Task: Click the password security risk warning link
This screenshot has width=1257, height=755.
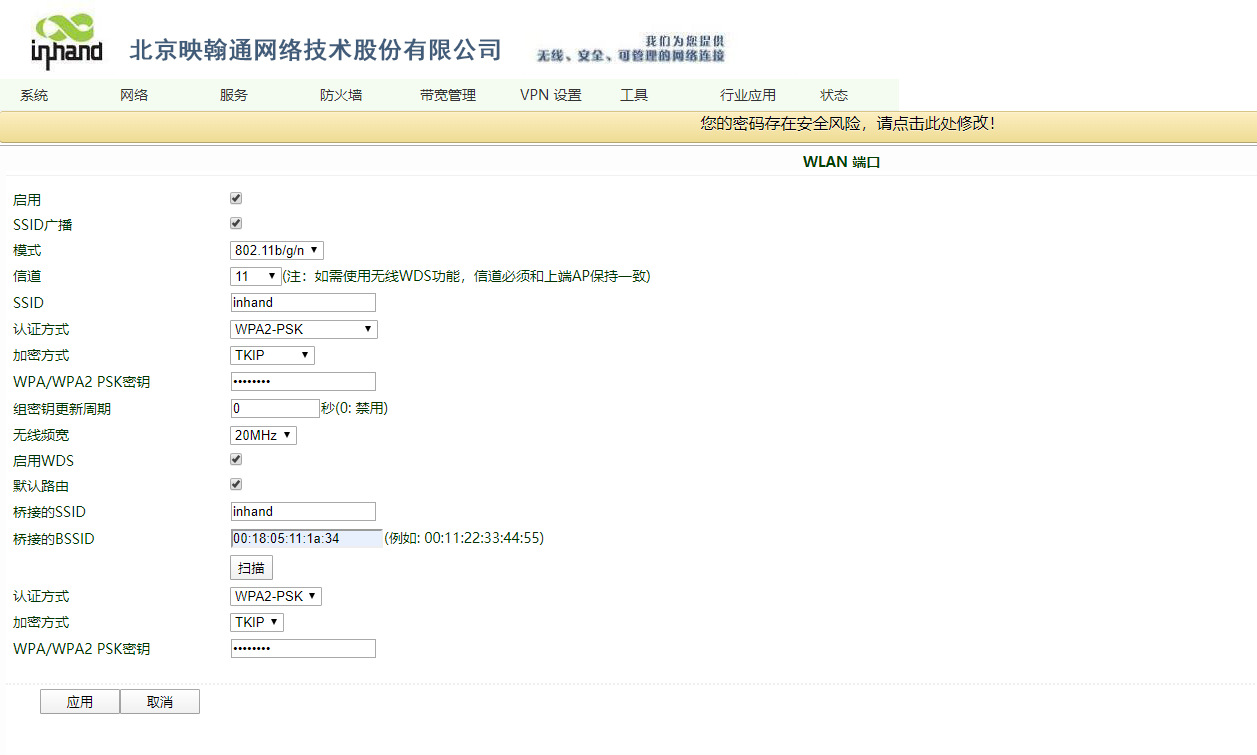Action: pyautogui.click(x=847, y=124)
